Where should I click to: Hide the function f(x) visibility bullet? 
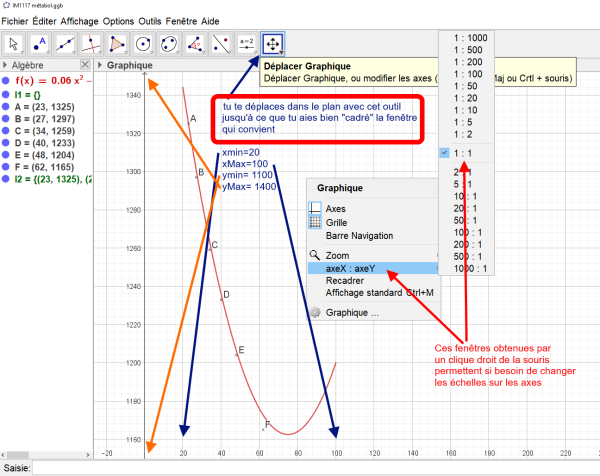[7, 79]
